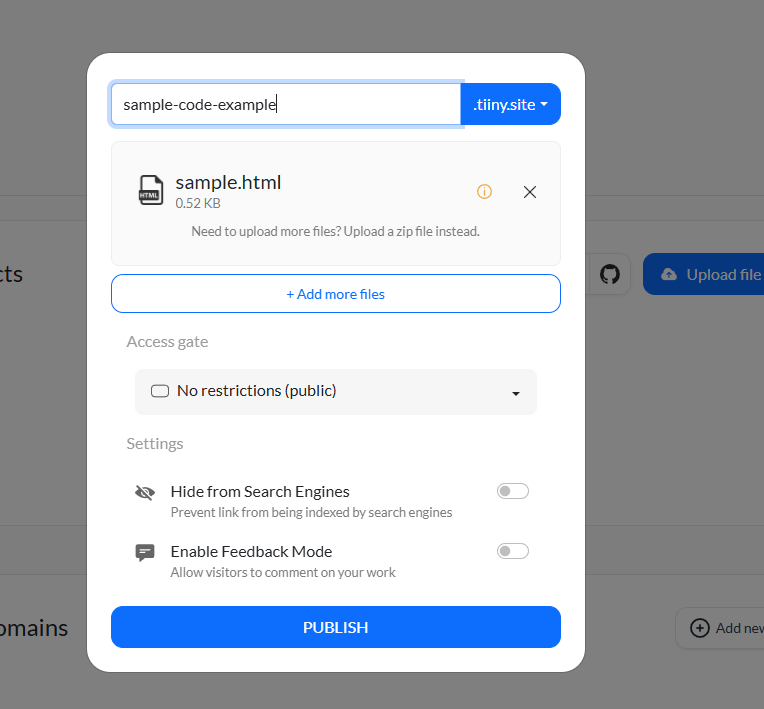Click the feedback comment bubble icon
The image size is (764, 709).
click(x=145, y=552)
